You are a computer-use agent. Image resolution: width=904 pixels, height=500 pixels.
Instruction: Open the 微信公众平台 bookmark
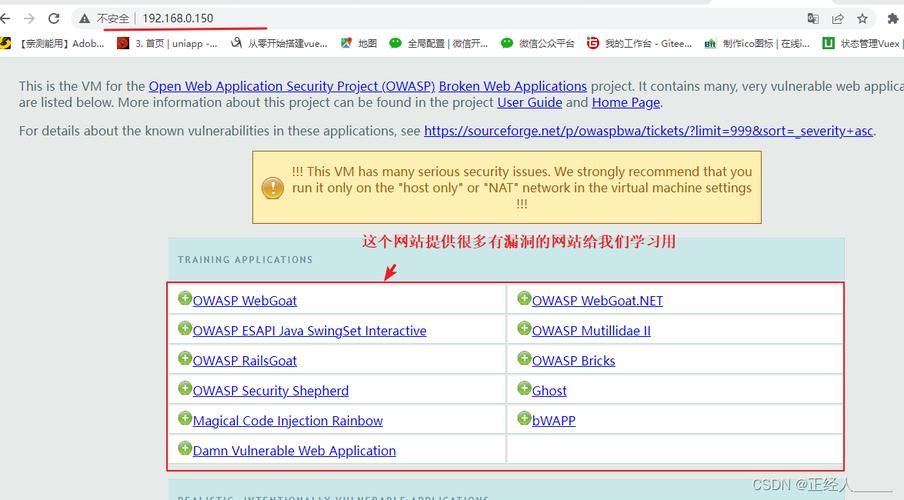(537, 43)
